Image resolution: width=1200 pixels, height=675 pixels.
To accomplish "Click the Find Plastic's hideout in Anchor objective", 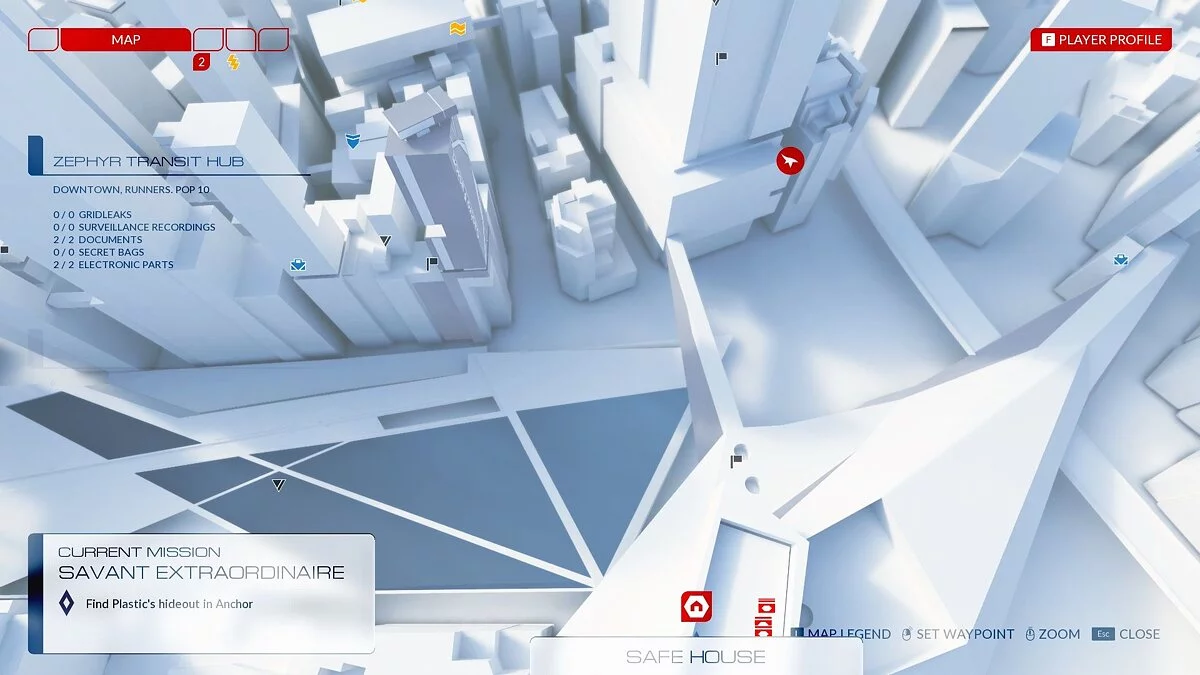I will [169, 604].
